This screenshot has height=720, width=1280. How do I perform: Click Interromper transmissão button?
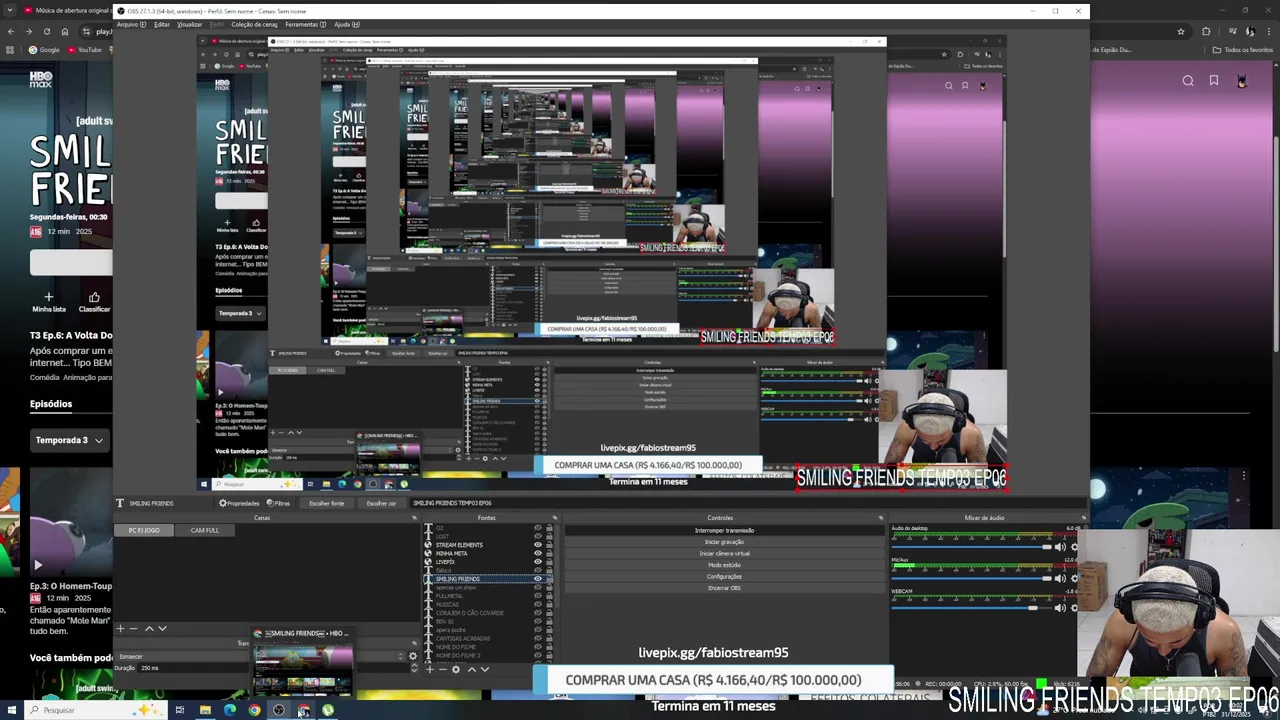(x=724, y=530)
